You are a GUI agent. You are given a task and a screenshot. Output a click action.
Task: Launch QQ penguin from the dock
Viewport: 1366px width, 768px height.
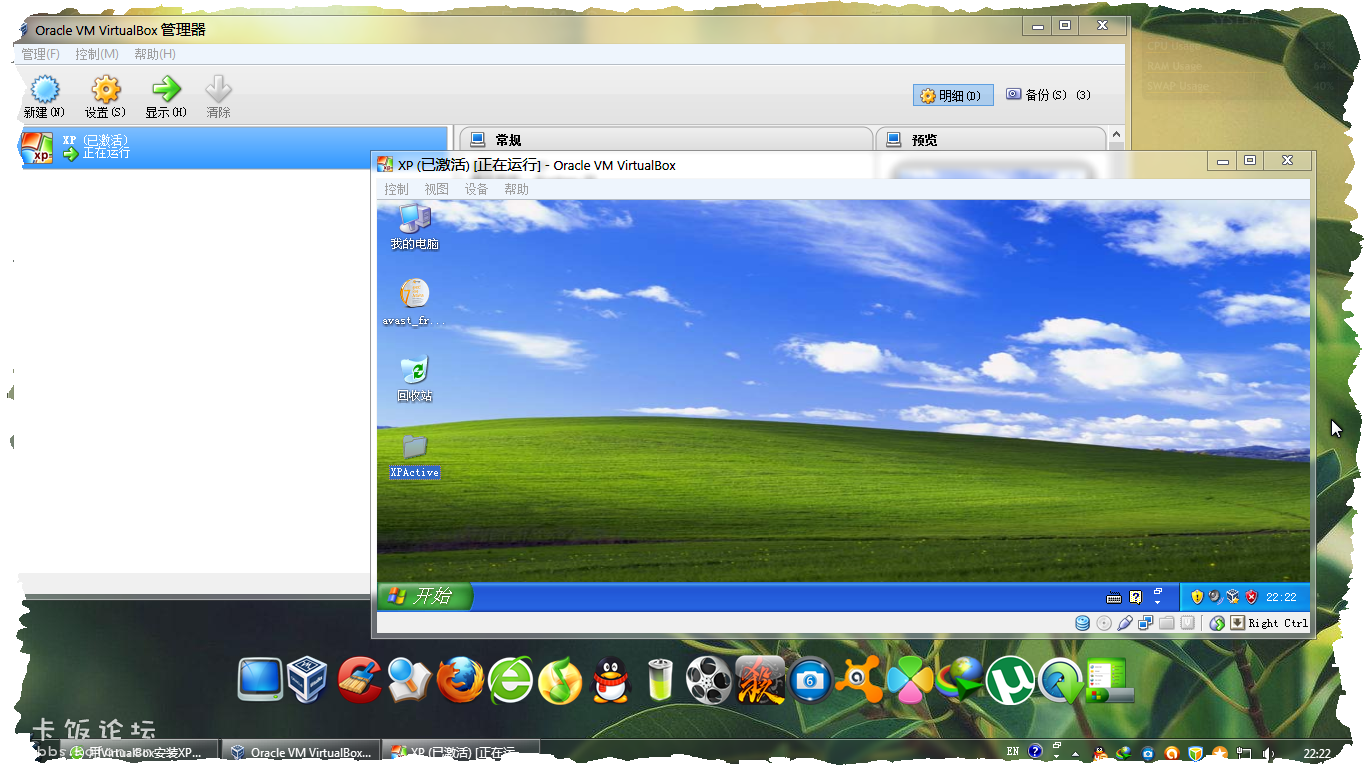coord(610,681)
